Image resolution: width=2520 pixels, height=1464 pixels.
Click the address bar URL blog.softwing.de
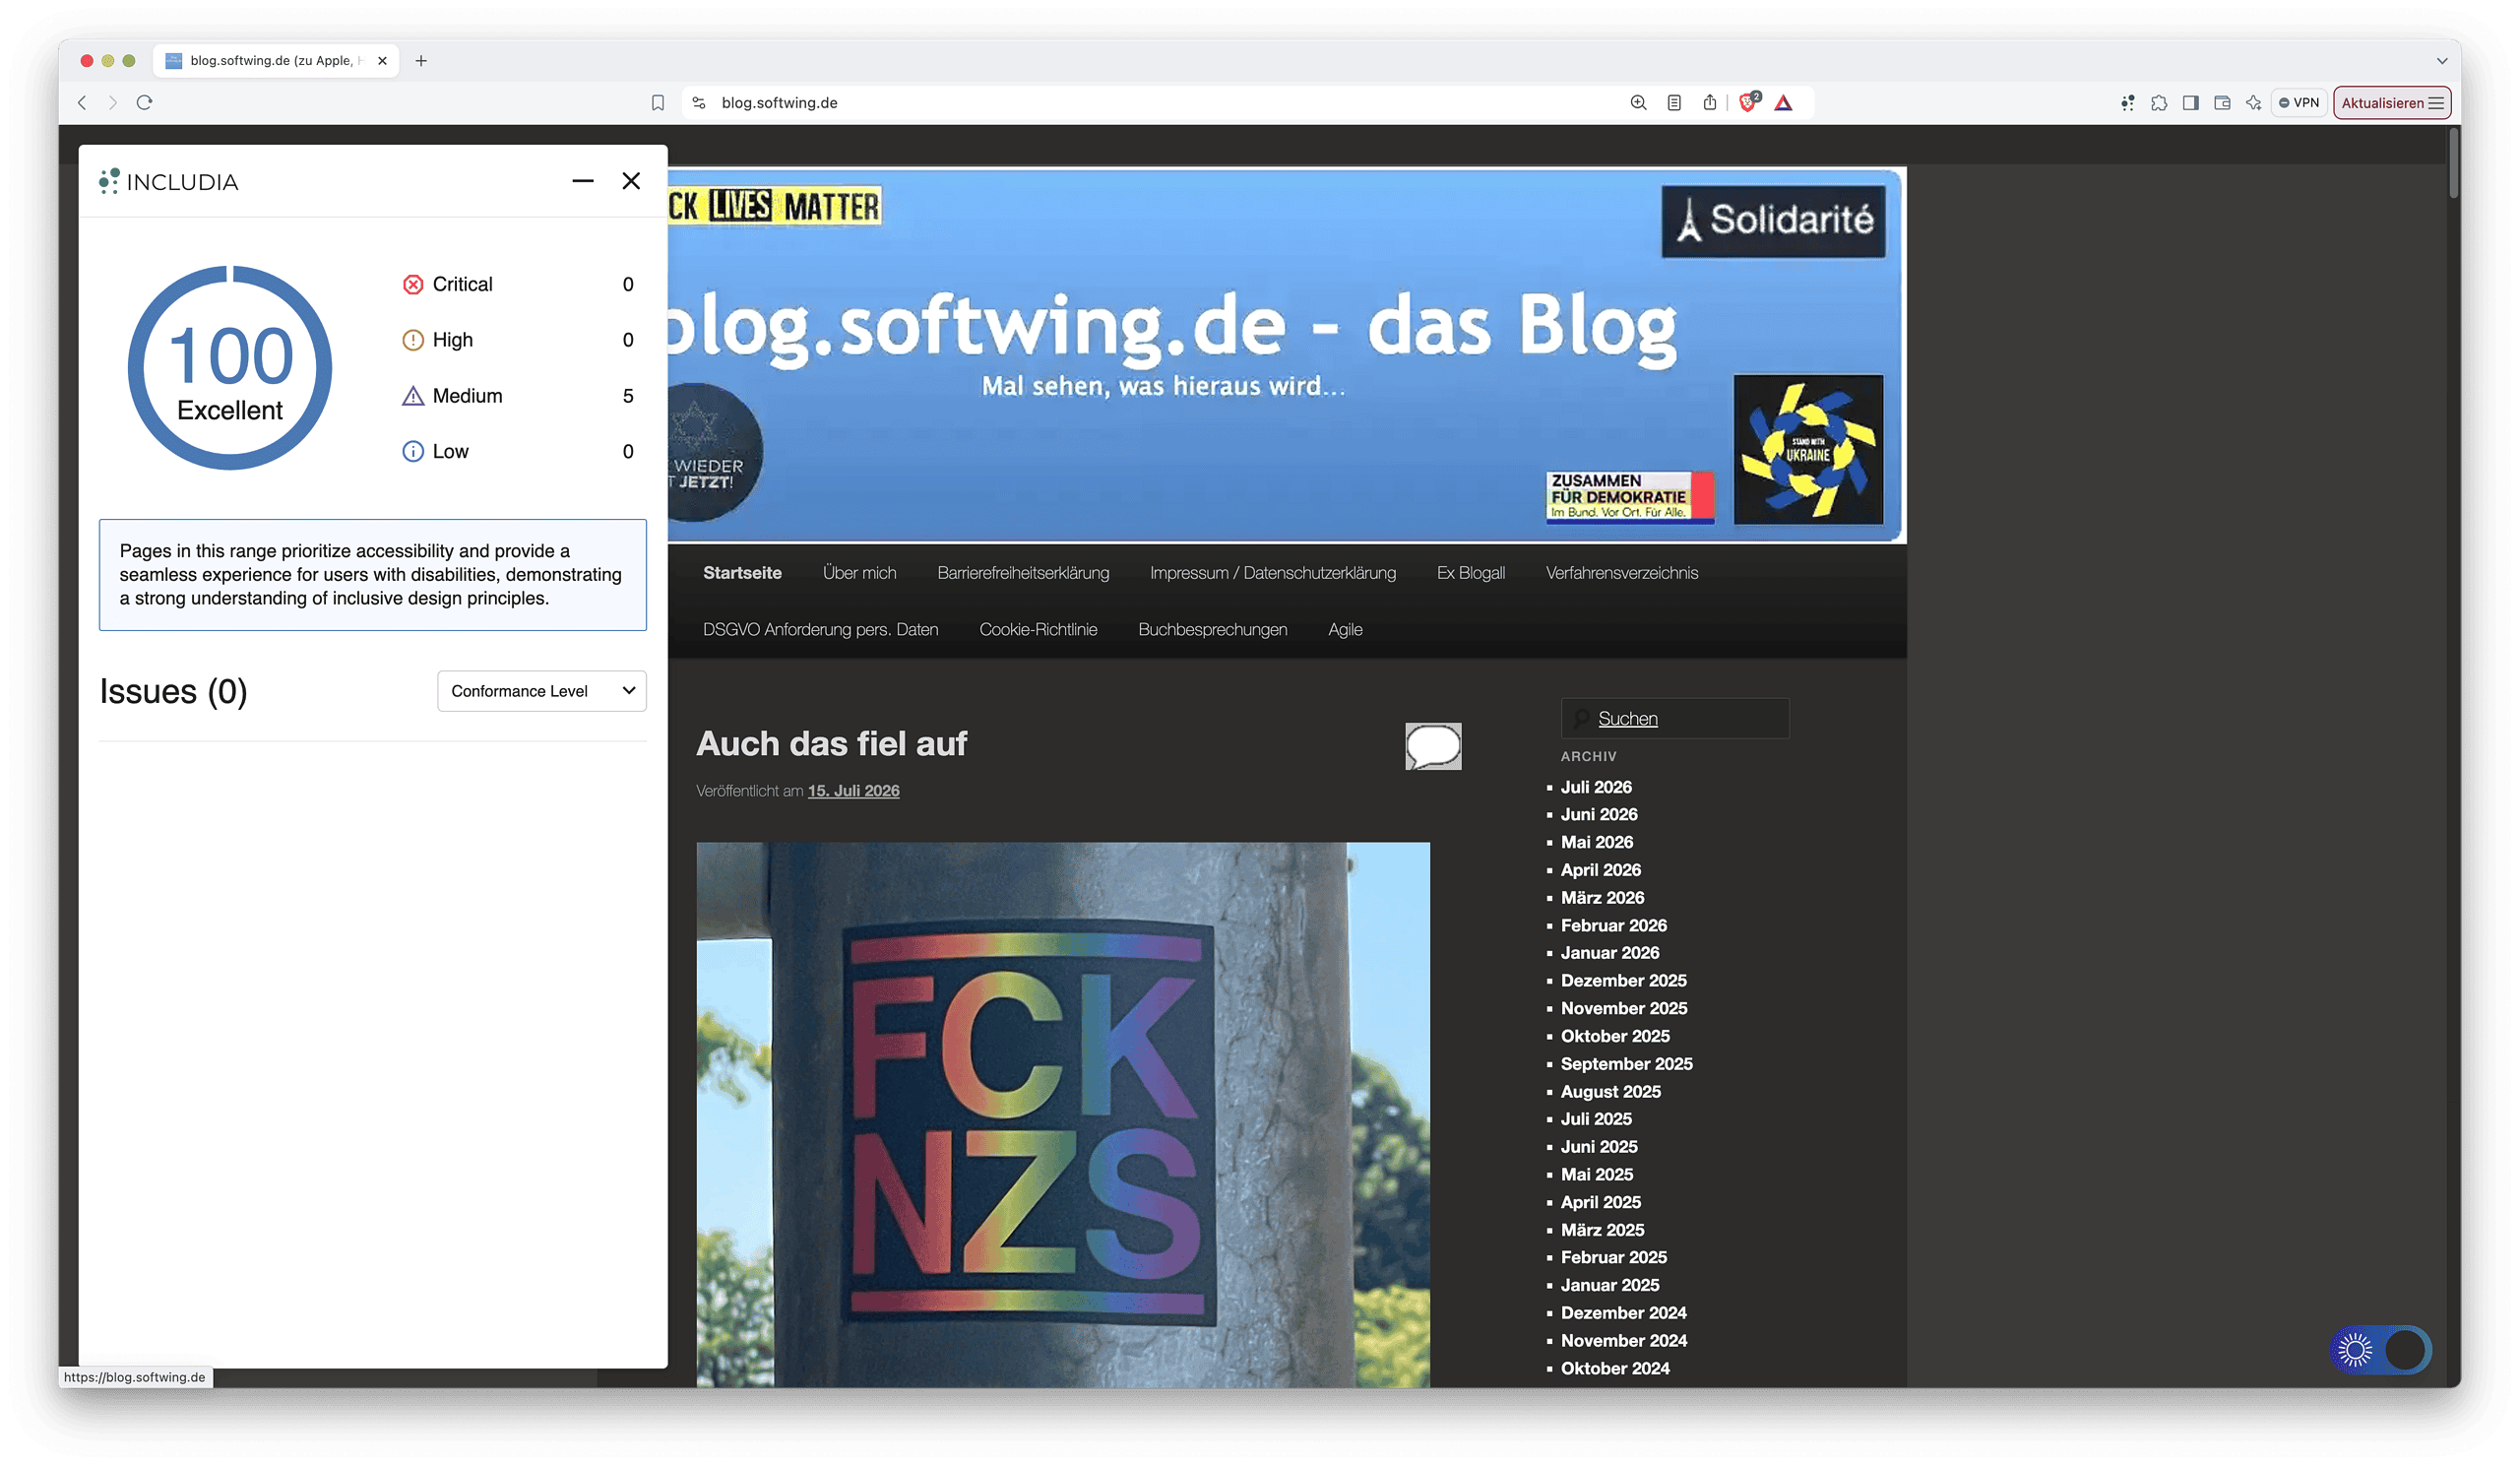click(780, 103)
